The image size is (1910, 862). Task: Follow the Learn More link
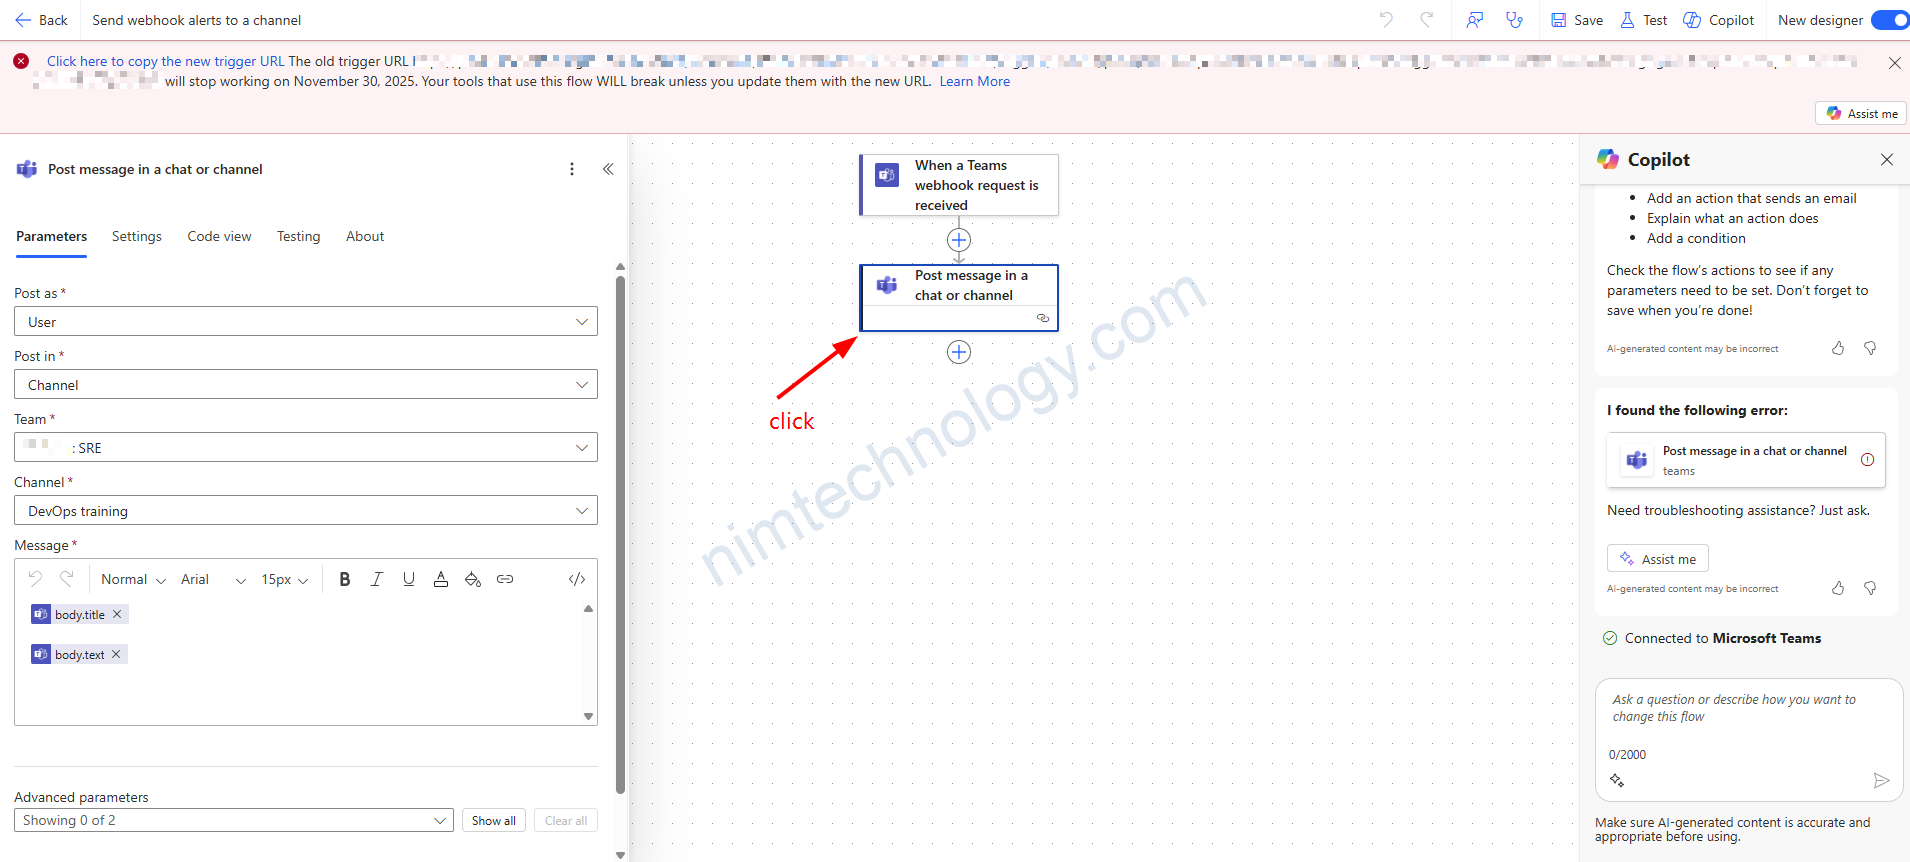tap(974, 81)
